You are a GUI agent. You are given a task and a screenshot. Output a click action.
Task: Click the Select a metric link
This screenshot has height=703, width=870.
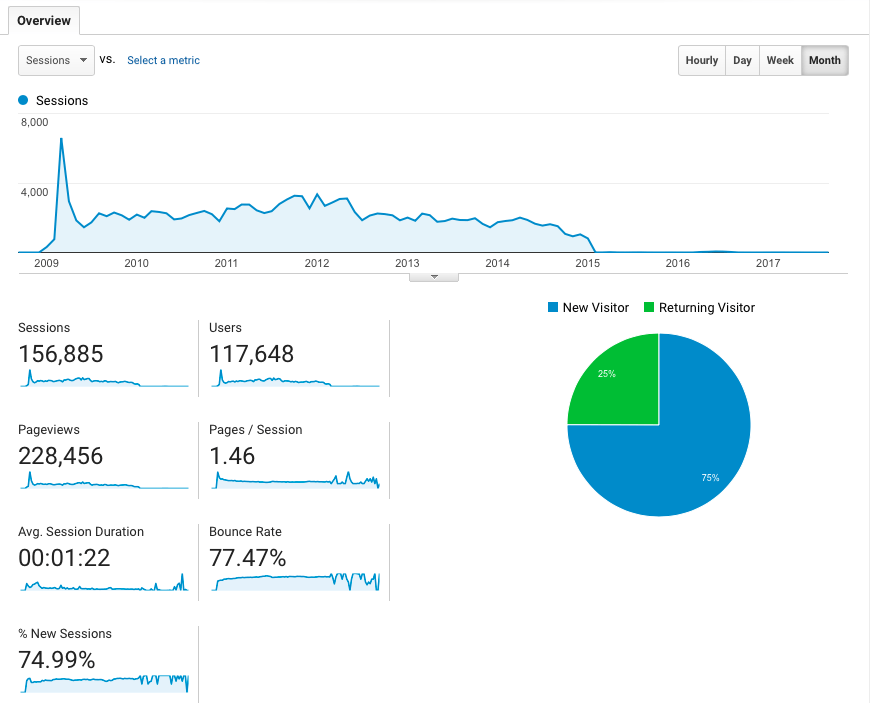point(163,60)
